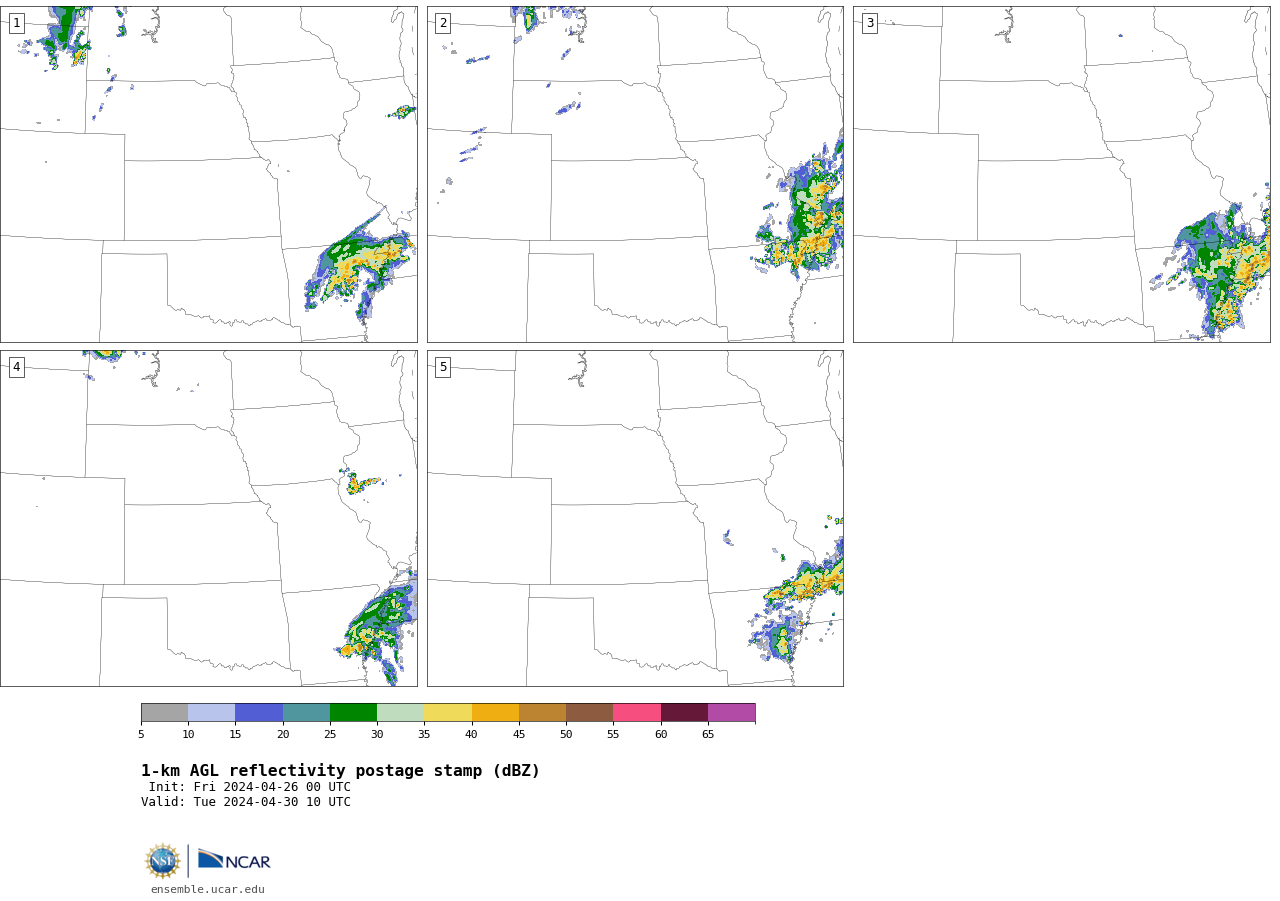
Task: Click colorbar tick label 65
Action: pyautogui.click(x=708, y=735)
